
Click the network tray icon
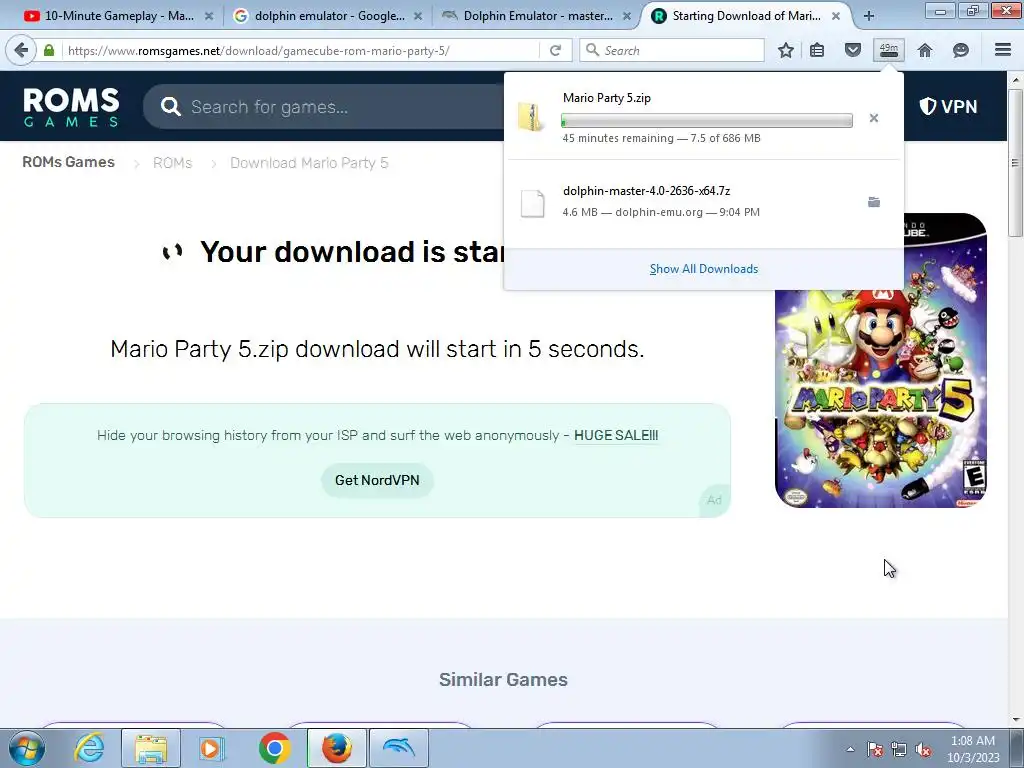click(899, 749)
